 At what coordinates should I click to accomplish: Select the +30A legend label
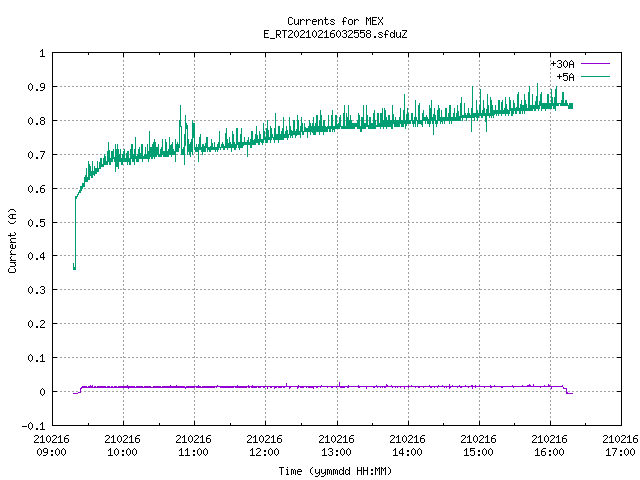[562, 64]
